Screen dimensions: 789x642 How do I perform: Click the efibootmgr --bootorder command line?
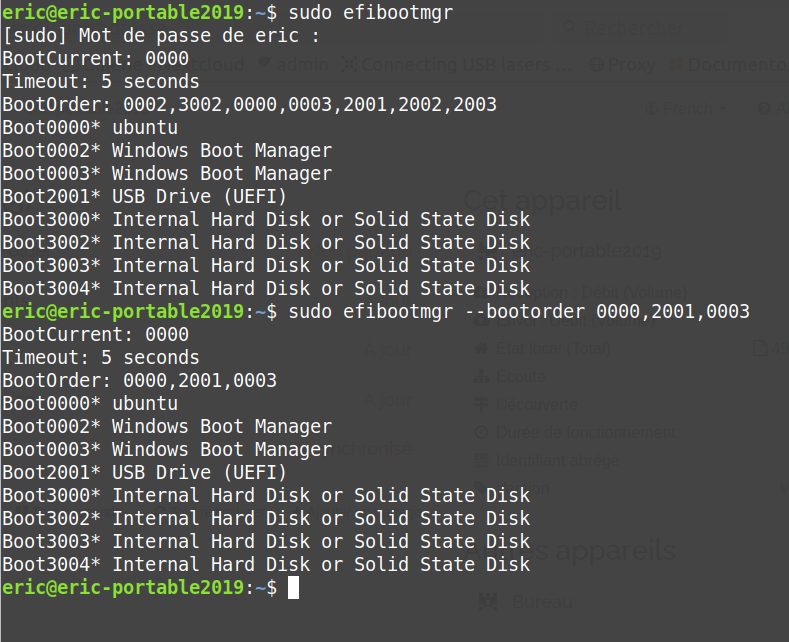pos(519,312)
